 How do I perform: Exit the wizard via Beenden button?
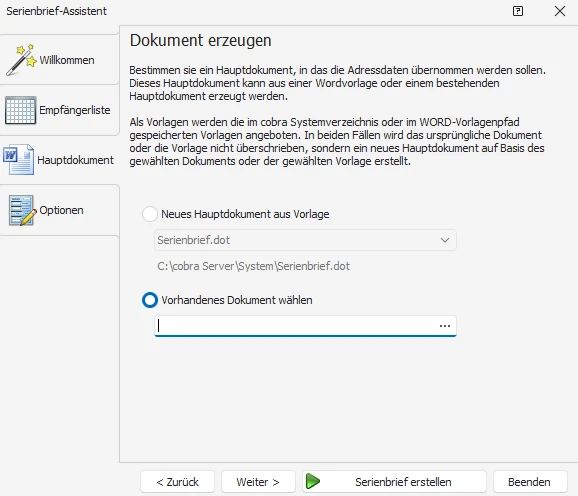530,482
